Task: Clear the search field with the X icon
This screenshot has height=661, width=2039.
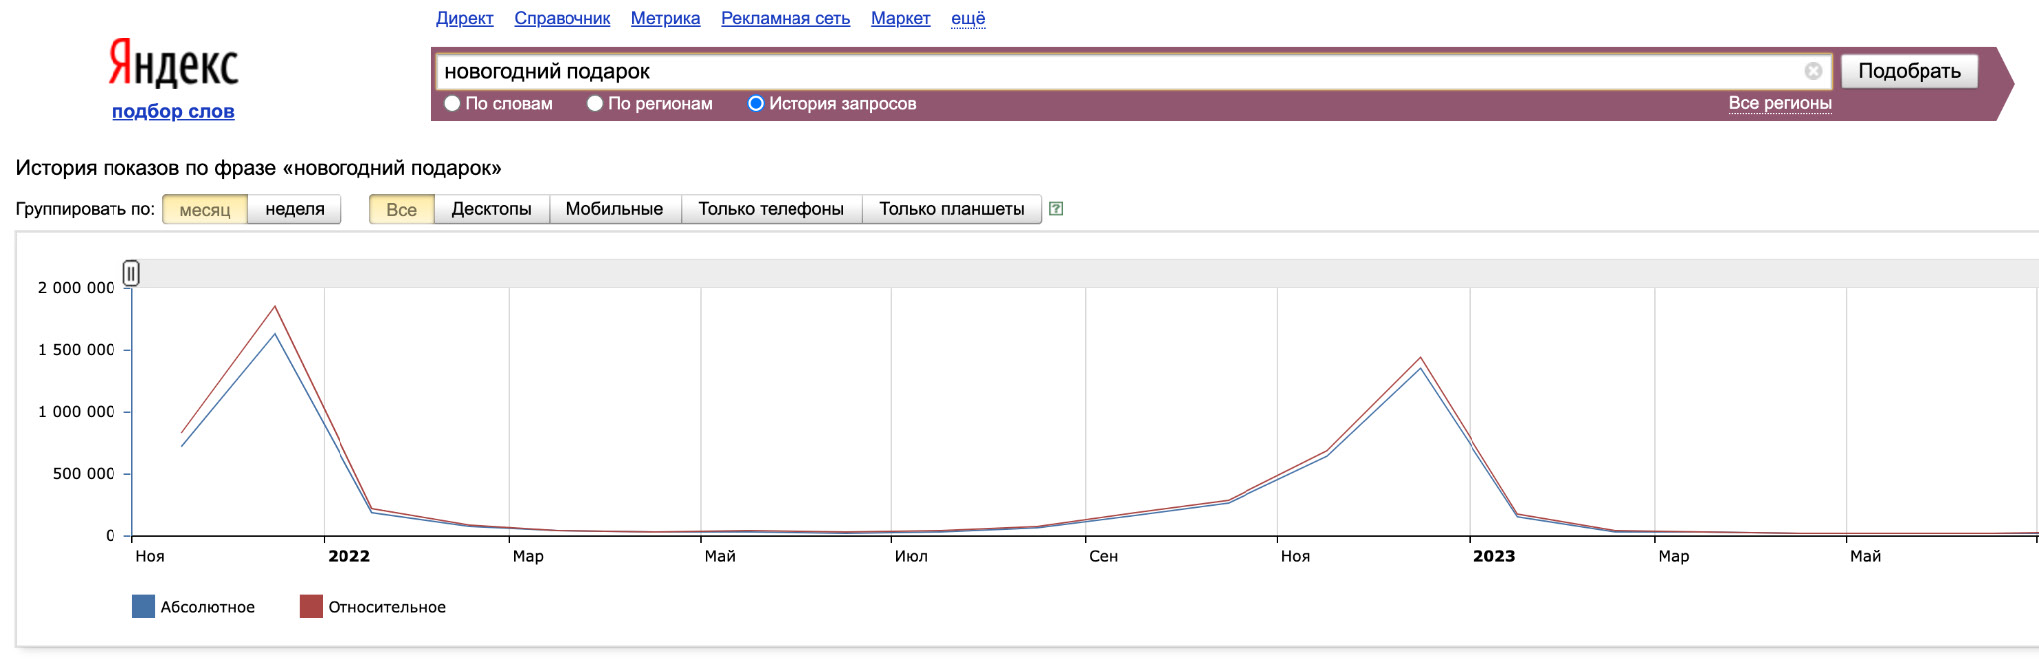Action: coord(1813,71)
